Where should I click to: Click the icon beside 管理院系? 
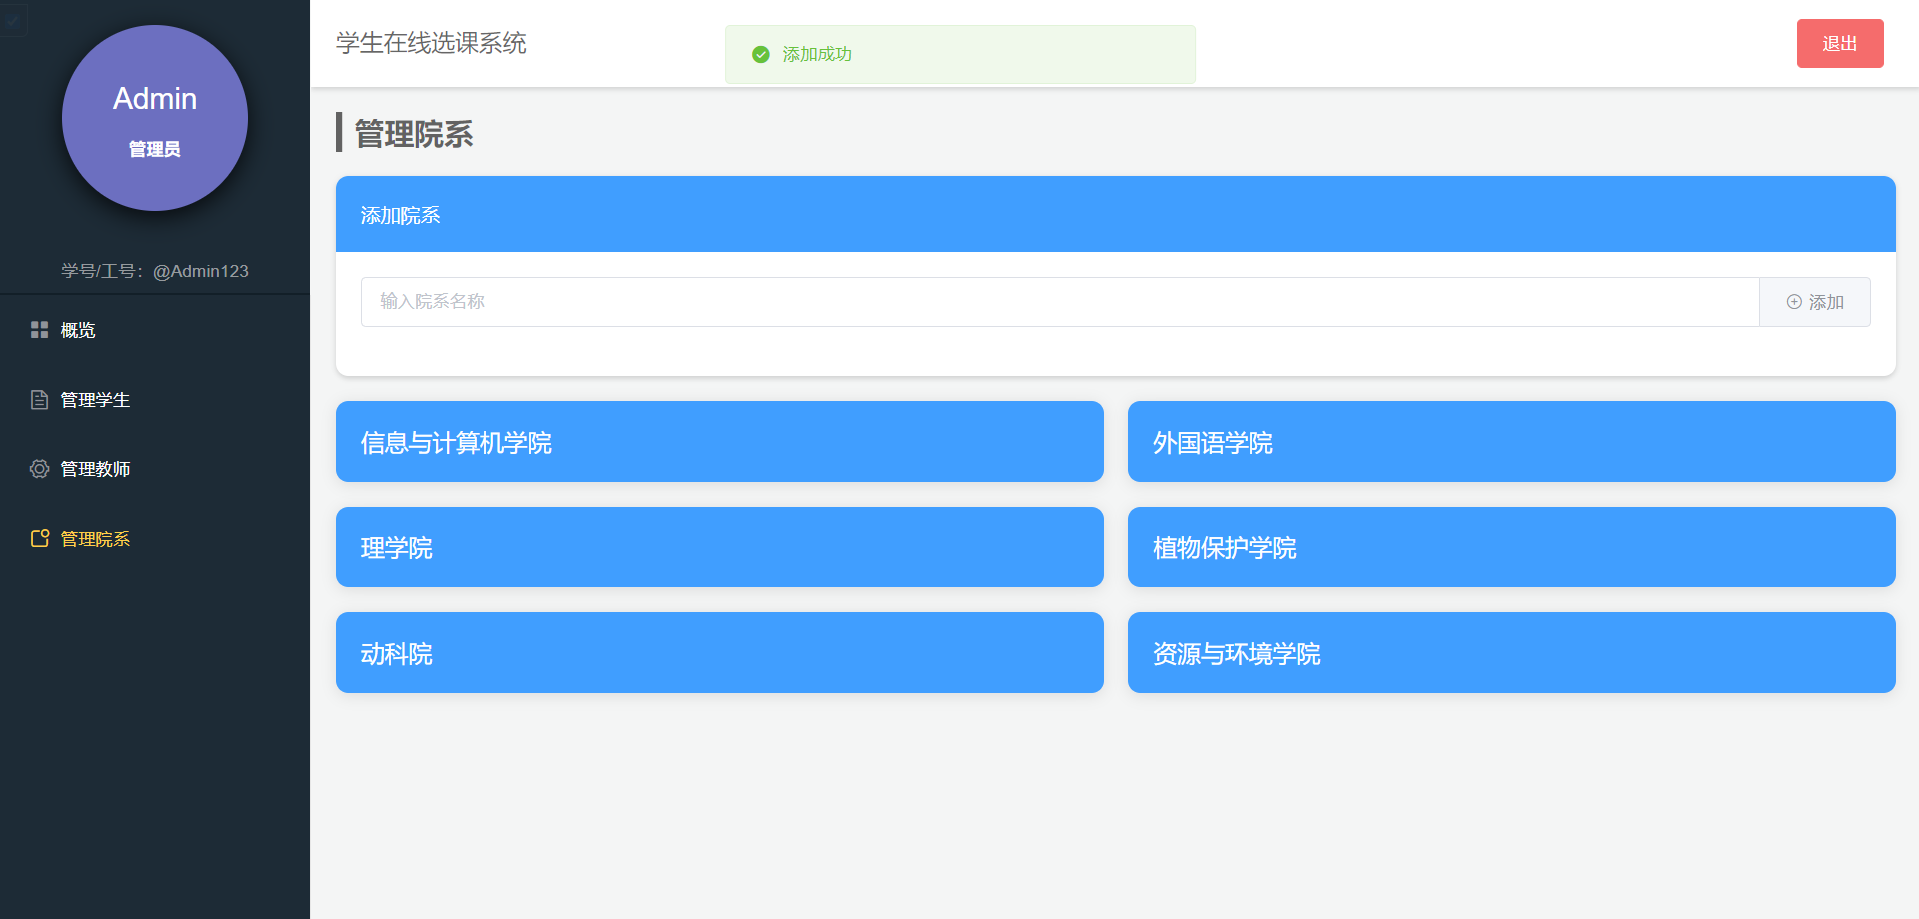click(x=40, y=539)
